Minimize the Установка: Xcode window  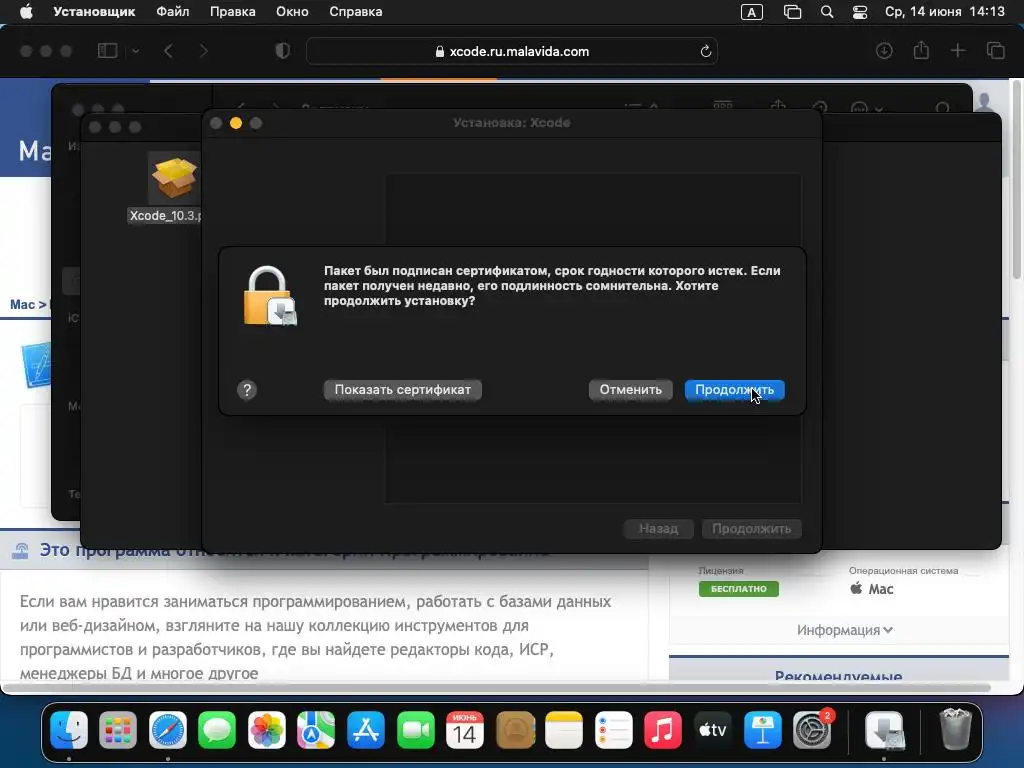[236, 123]
